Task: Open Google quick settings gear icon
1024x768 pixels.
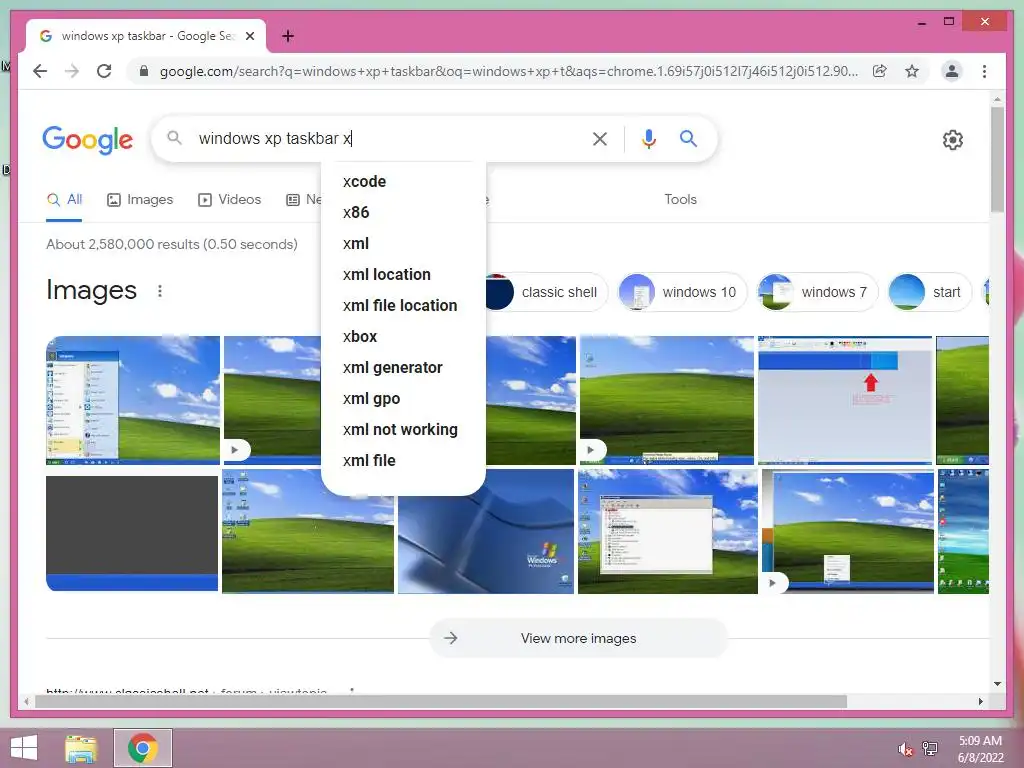Action: (953, 140)
